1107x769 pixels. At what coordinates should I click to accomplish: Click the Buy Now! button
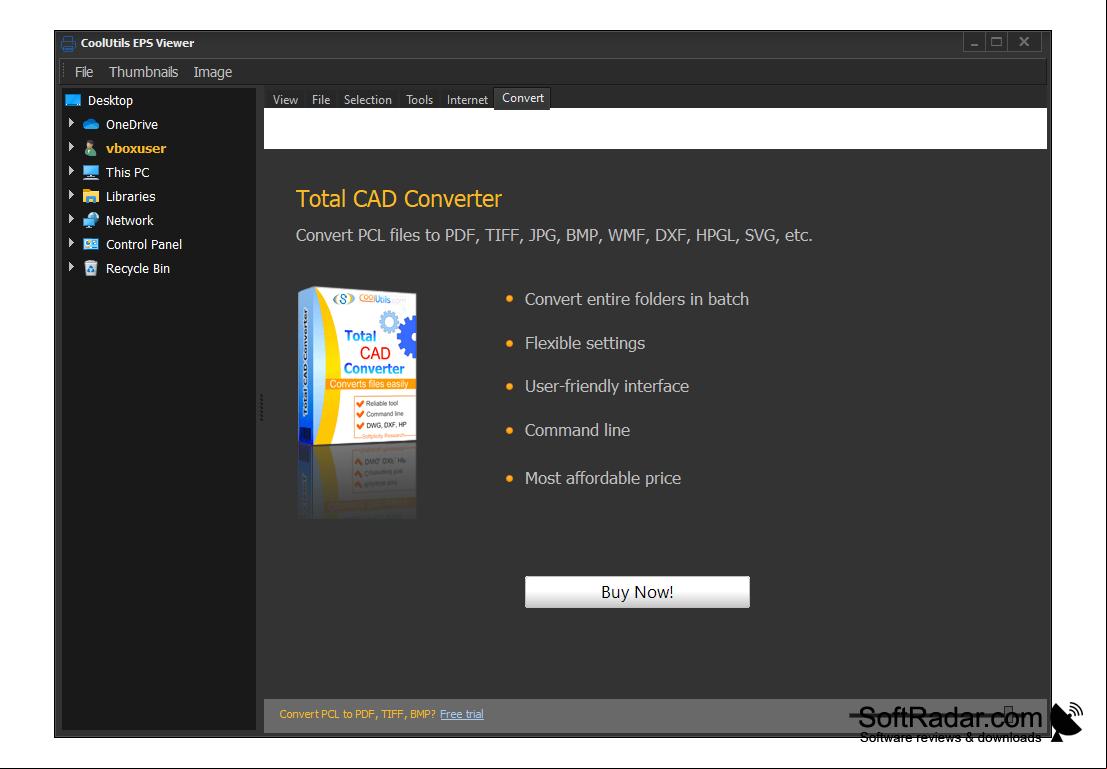point(637,592)
